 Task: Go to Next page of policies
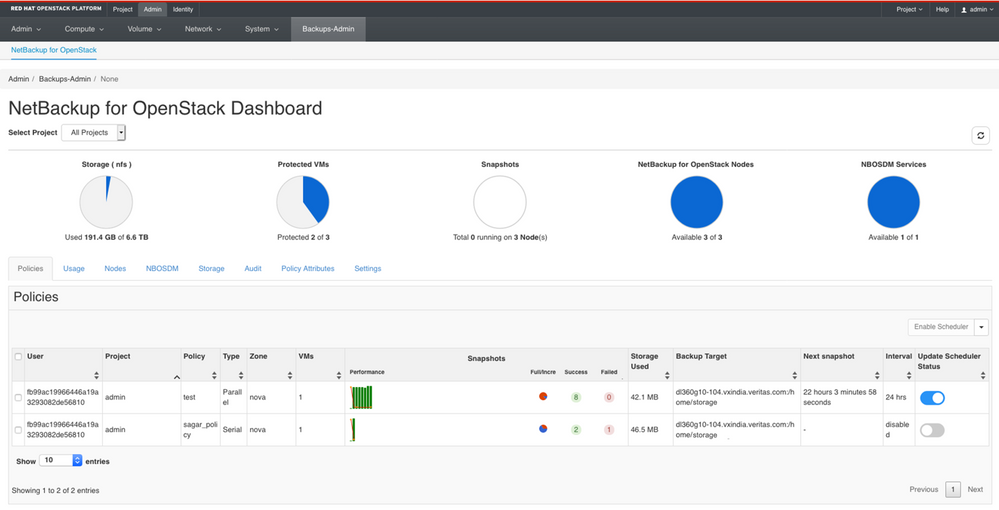tap(975, 489)
